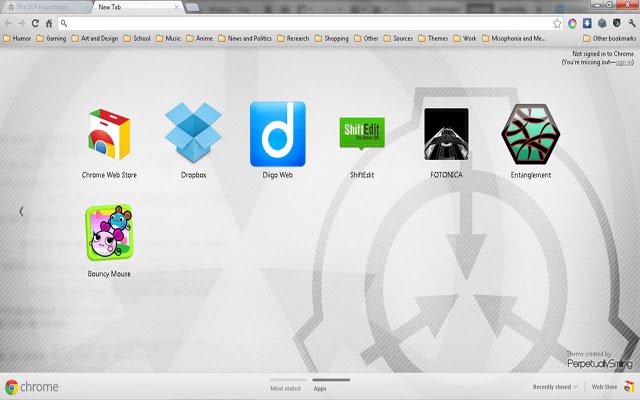The height and width of the screenshot is (400, 640).
Task: Go forward with the forward arrow
Action: point(22,23)
